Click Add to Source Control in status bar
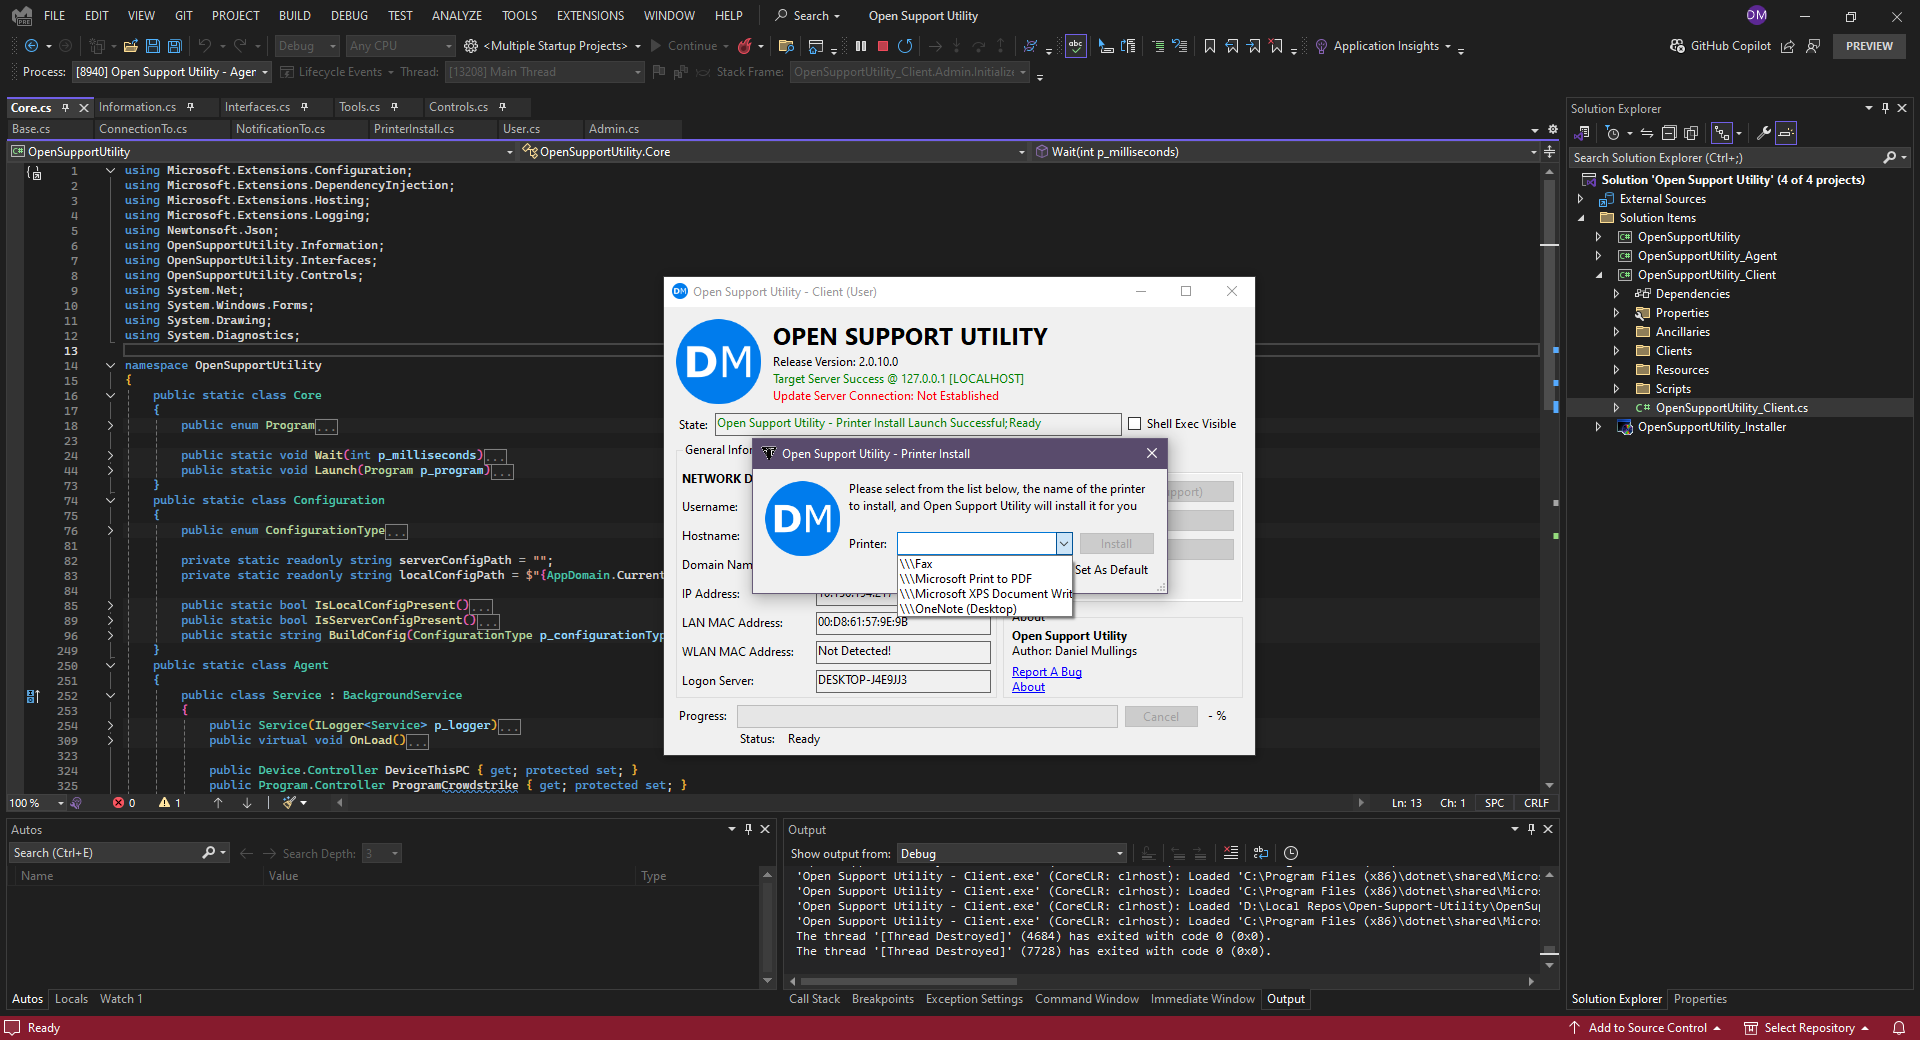Screen dimensions: 1920x1040 (x=1645, y=1028)
